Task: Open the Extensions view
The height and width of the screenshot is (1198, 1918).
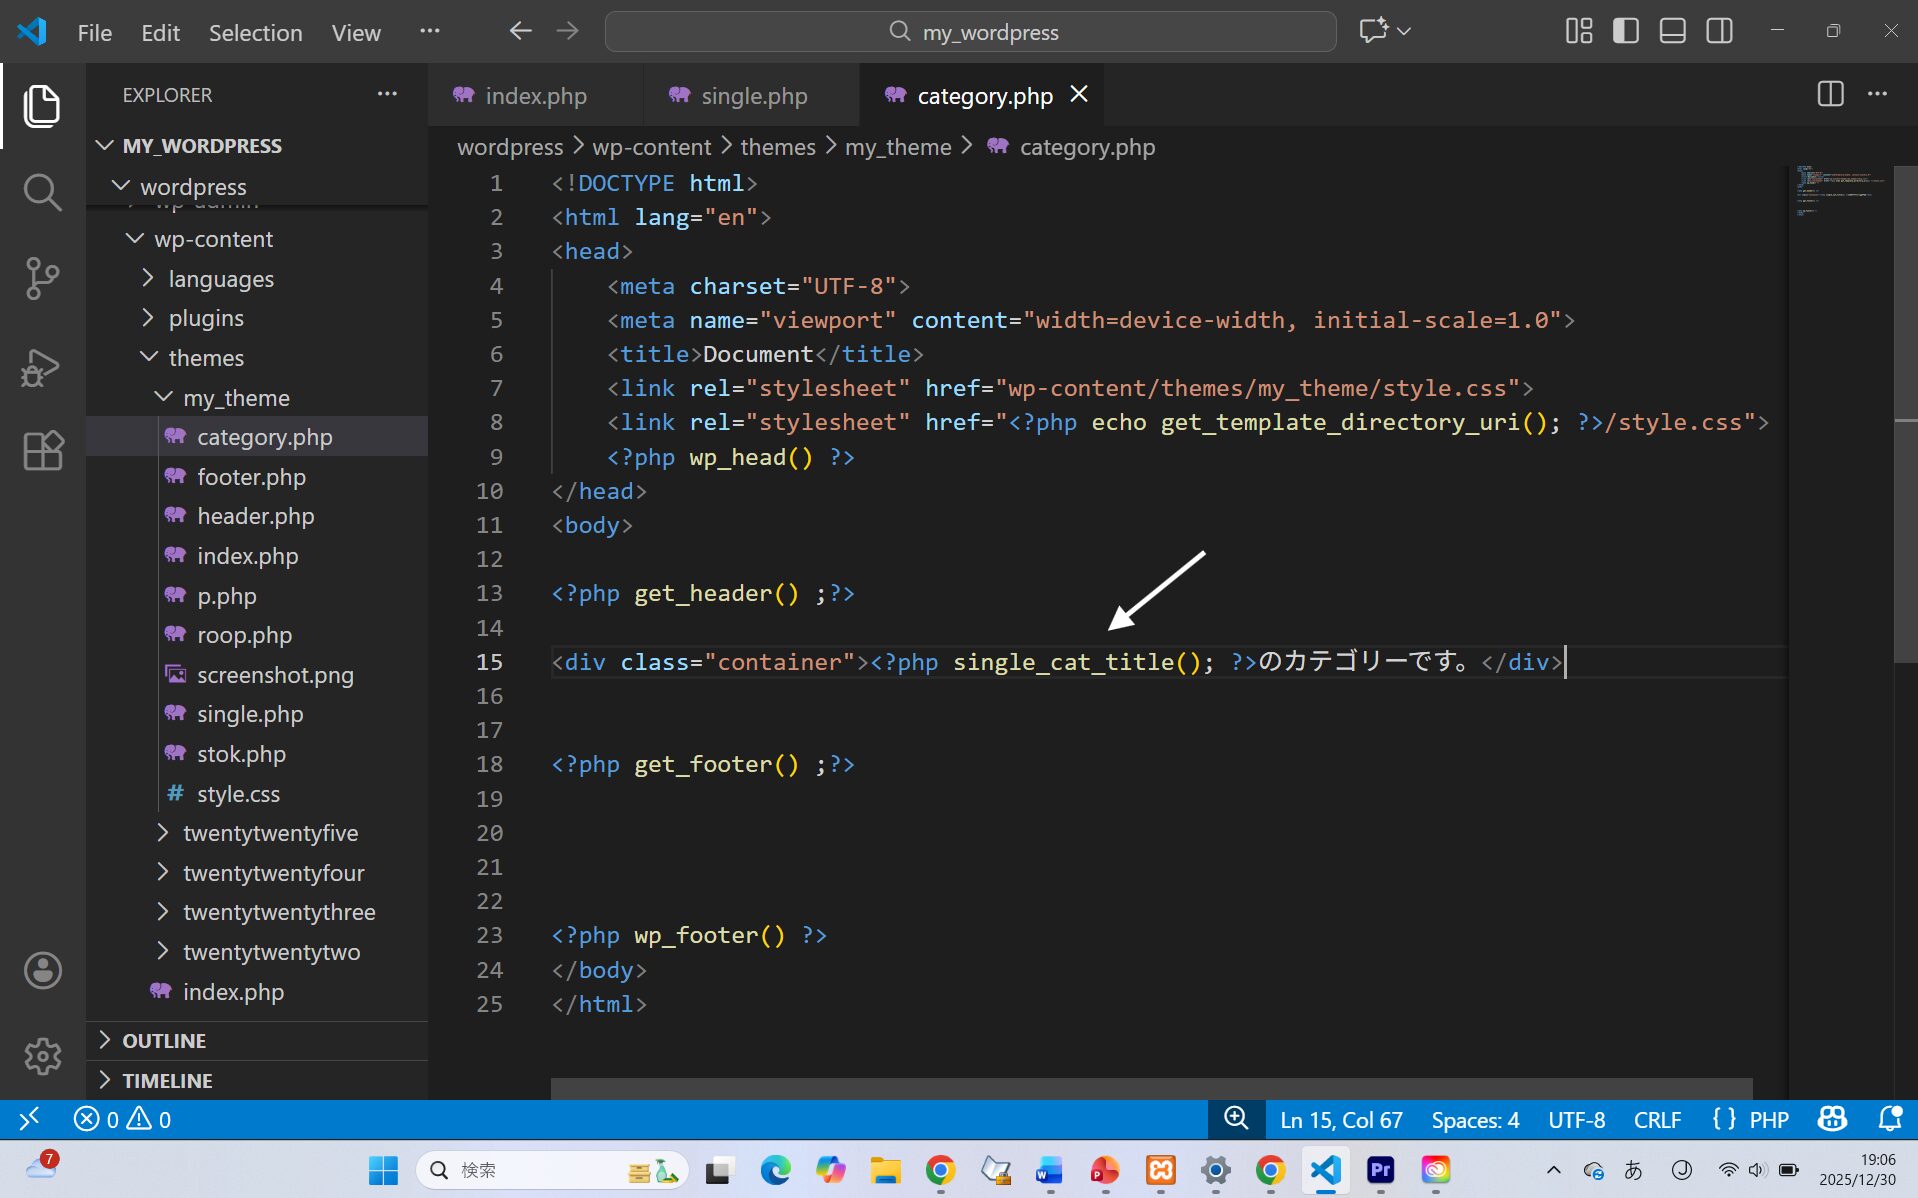Action: point(42,451)
